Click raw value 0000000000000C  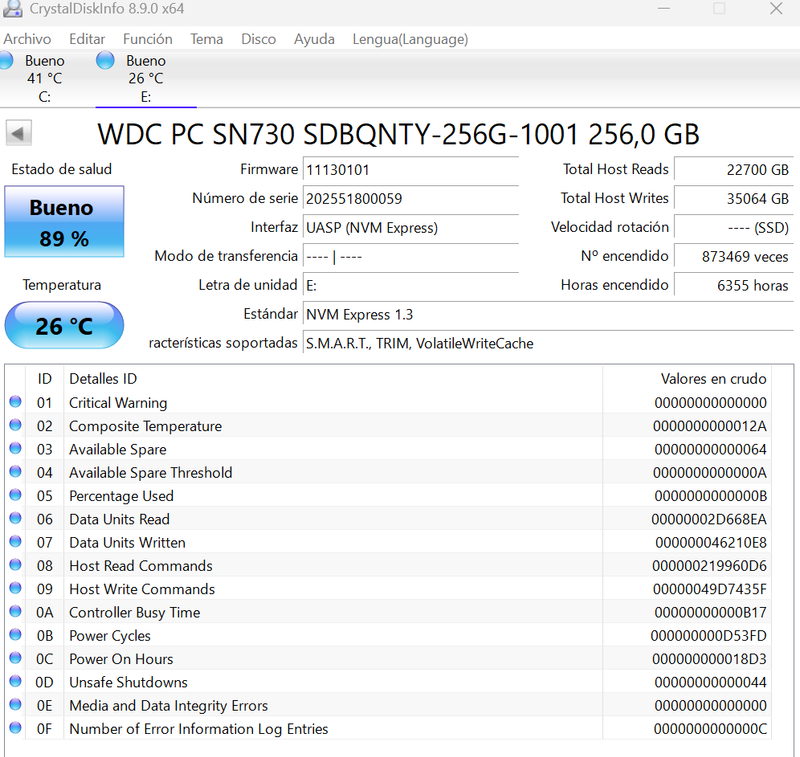click(710, 729)
